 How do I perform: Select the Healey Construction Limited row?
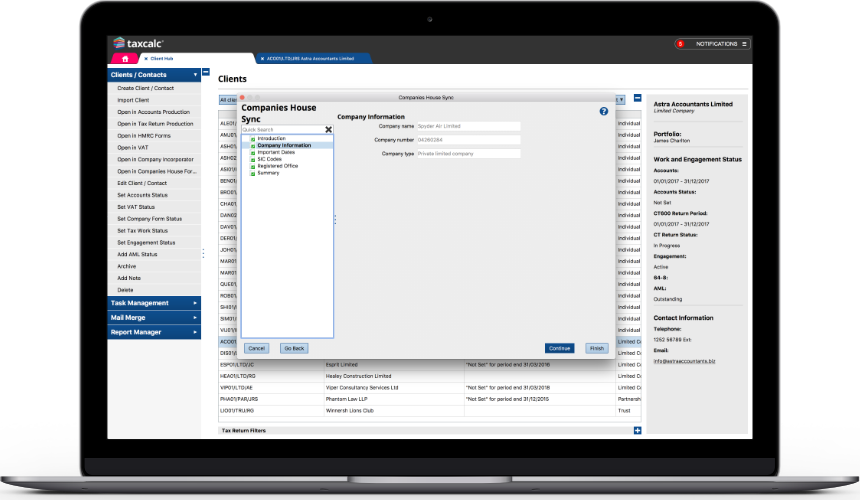click(x=429, y=376)
